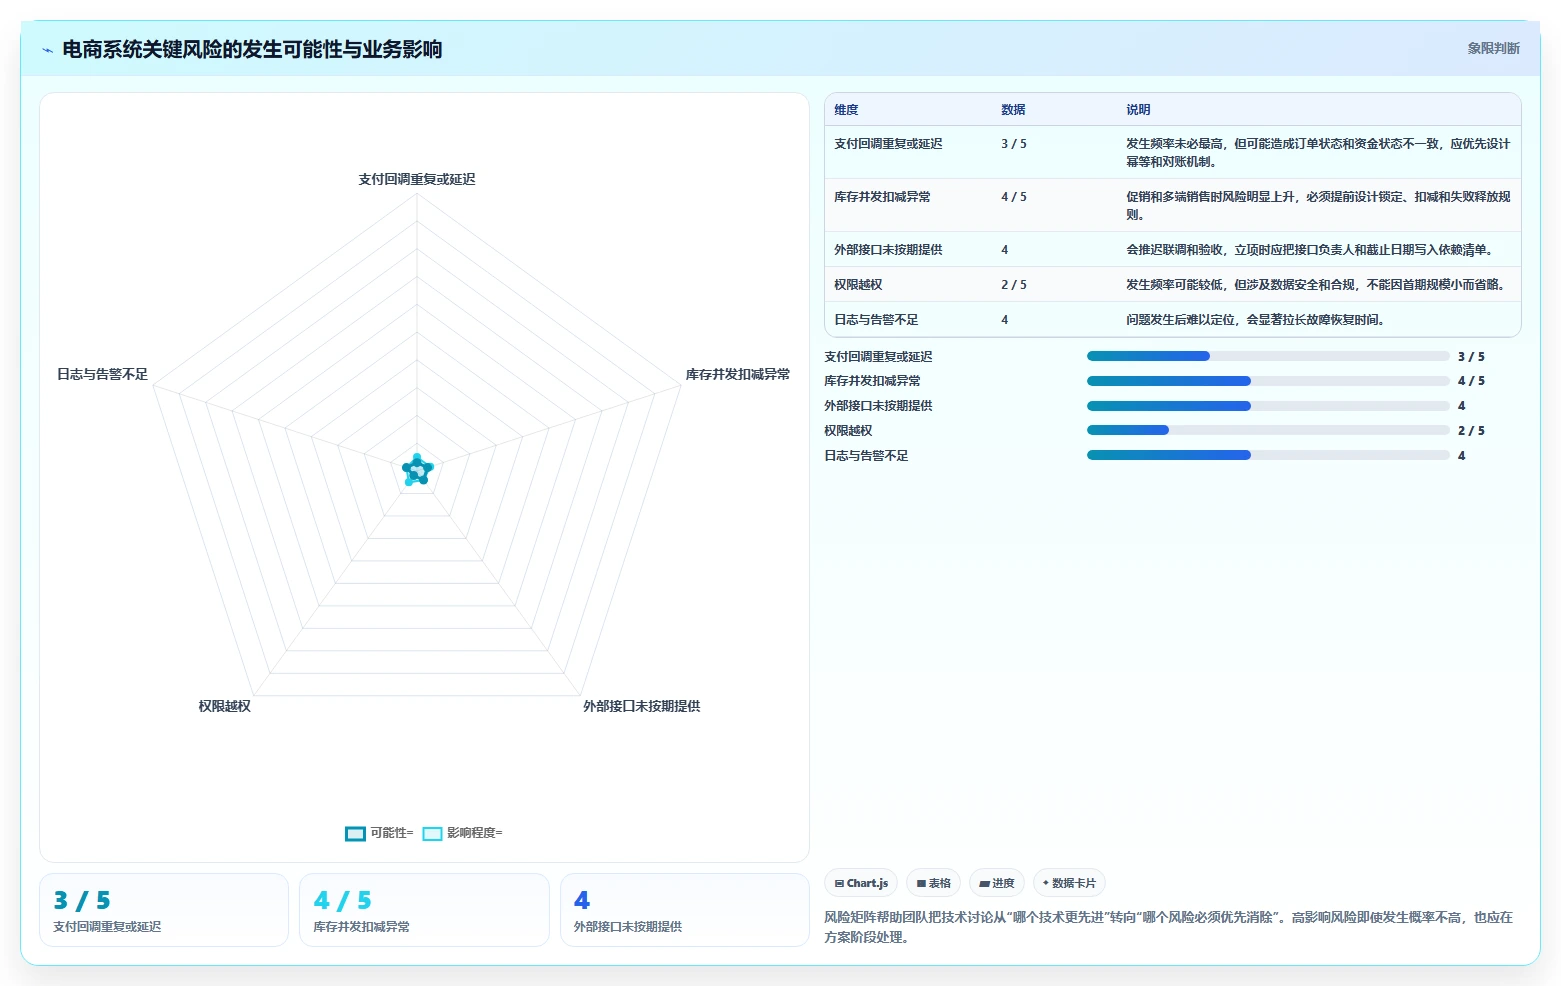Click the description starting 会推迟联调和验收
Viewport: 1561px width, 986px height.
[1312, 250]
